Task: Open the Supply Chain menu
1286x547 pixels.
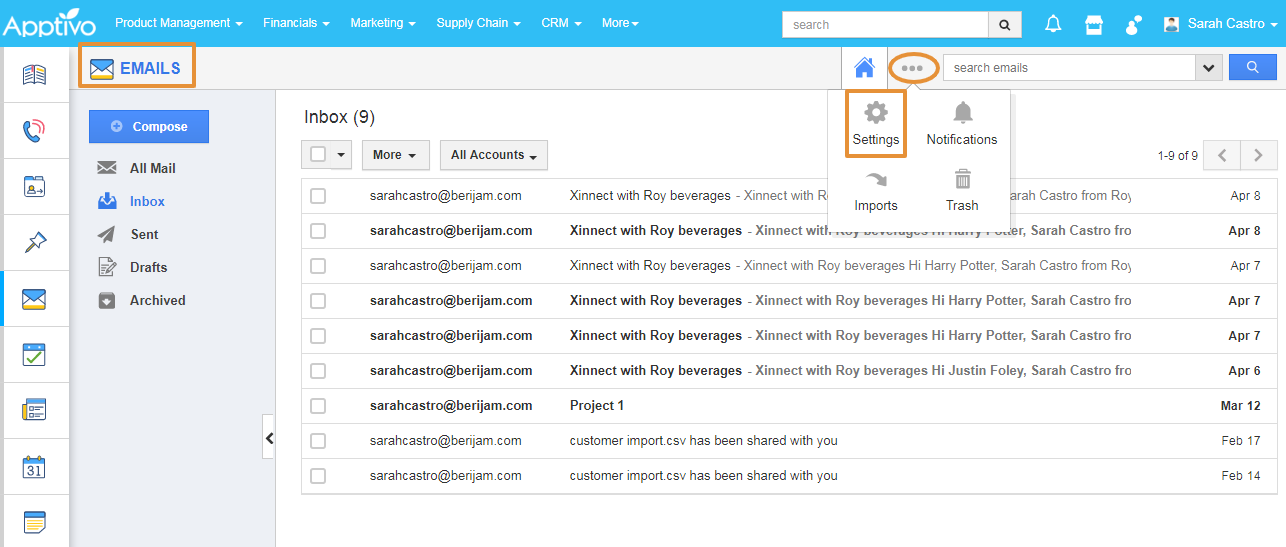Action: pos(478,23)
